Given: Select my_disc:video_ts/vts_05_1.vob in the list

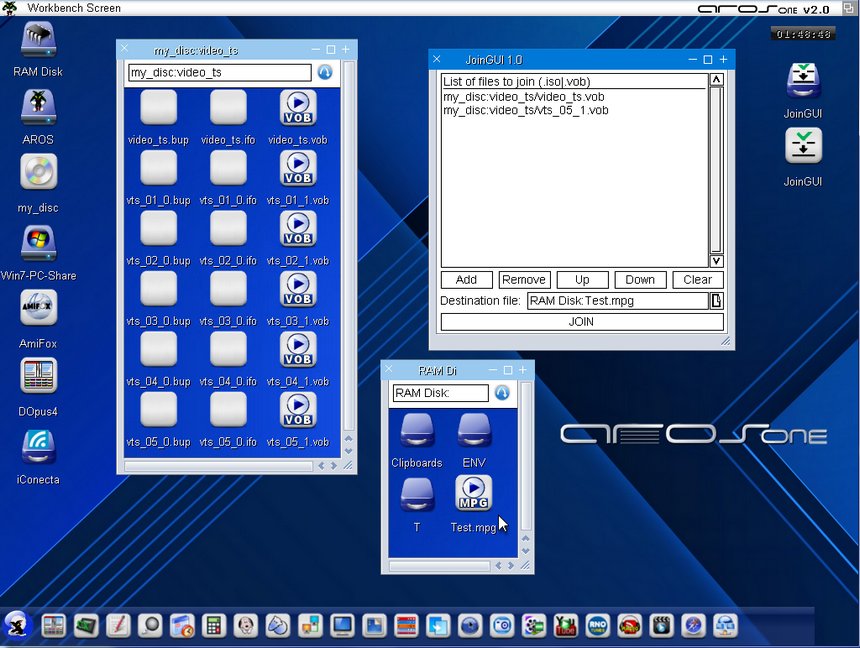Looking at the screenshot, I should point(525,110).
